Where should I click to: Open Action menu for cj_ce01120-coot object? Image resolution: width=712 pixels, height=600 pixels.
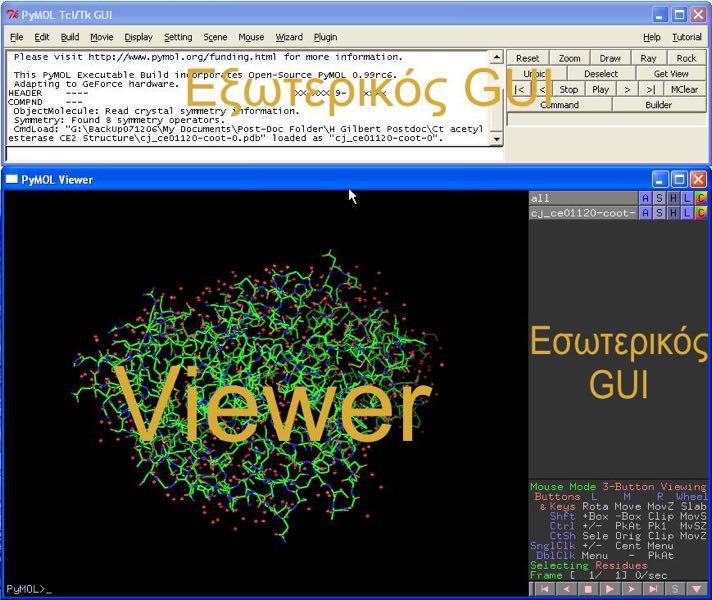tap(645, 213)
